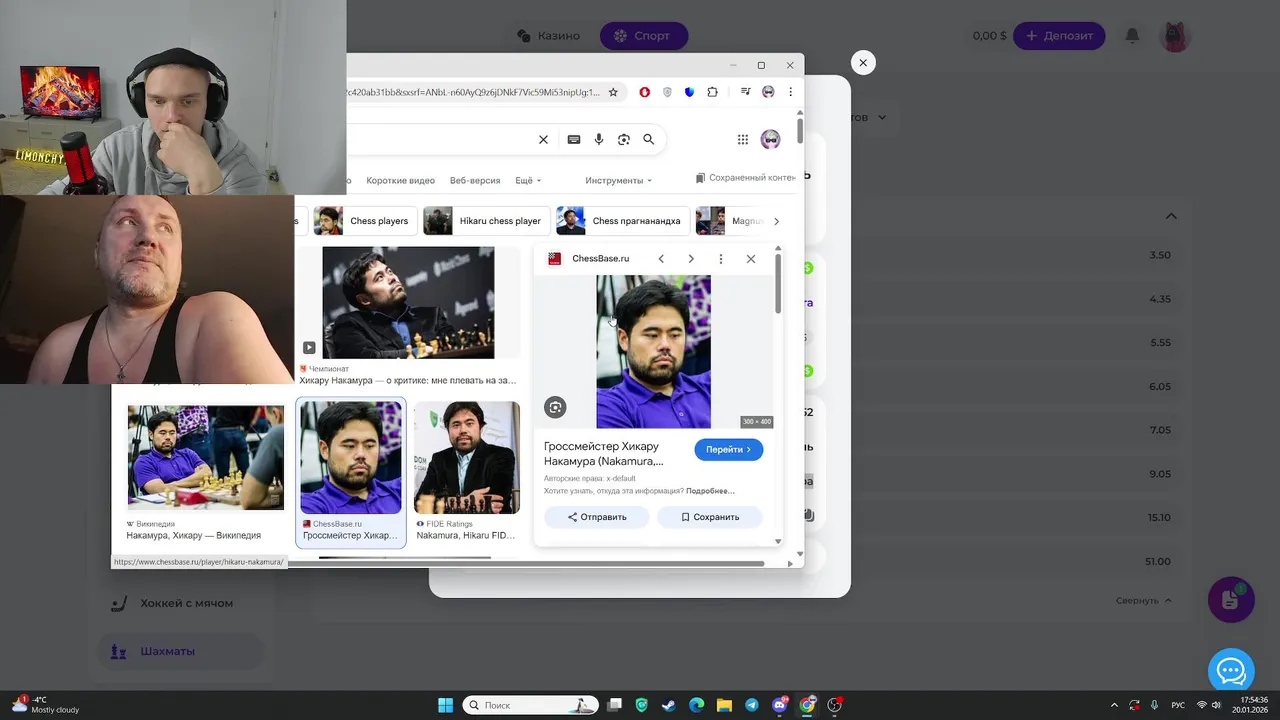Viewport: 1280px width, 720px height.
Task: Switch to the Веб-версия tab
Action: pos(475,181)
